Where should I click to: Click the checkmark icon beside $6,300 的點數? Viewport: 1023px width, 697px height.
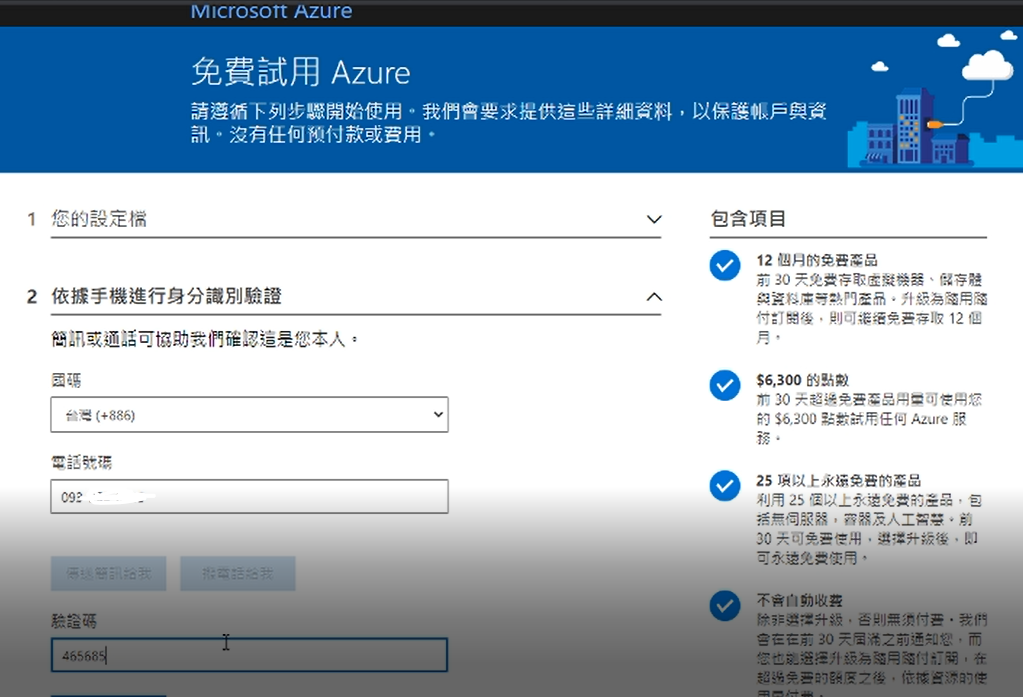(725, 386)
